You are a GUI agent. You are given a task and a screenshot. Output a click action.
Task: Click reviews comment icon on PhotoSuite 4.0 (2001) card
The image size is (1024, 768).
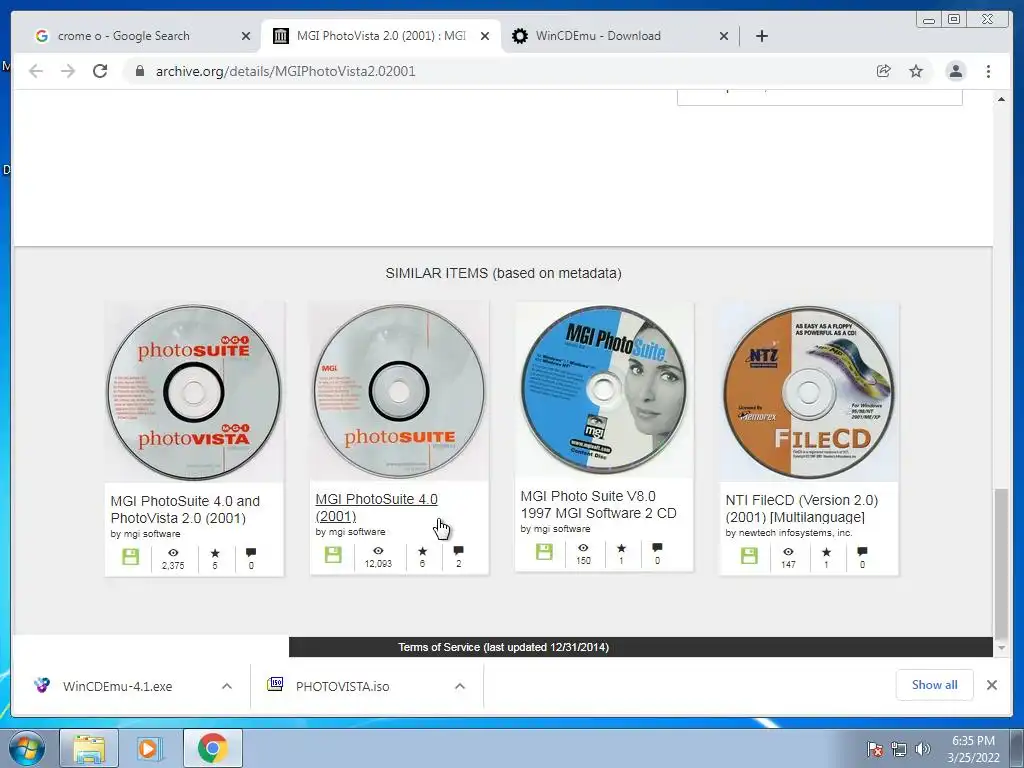458,551
